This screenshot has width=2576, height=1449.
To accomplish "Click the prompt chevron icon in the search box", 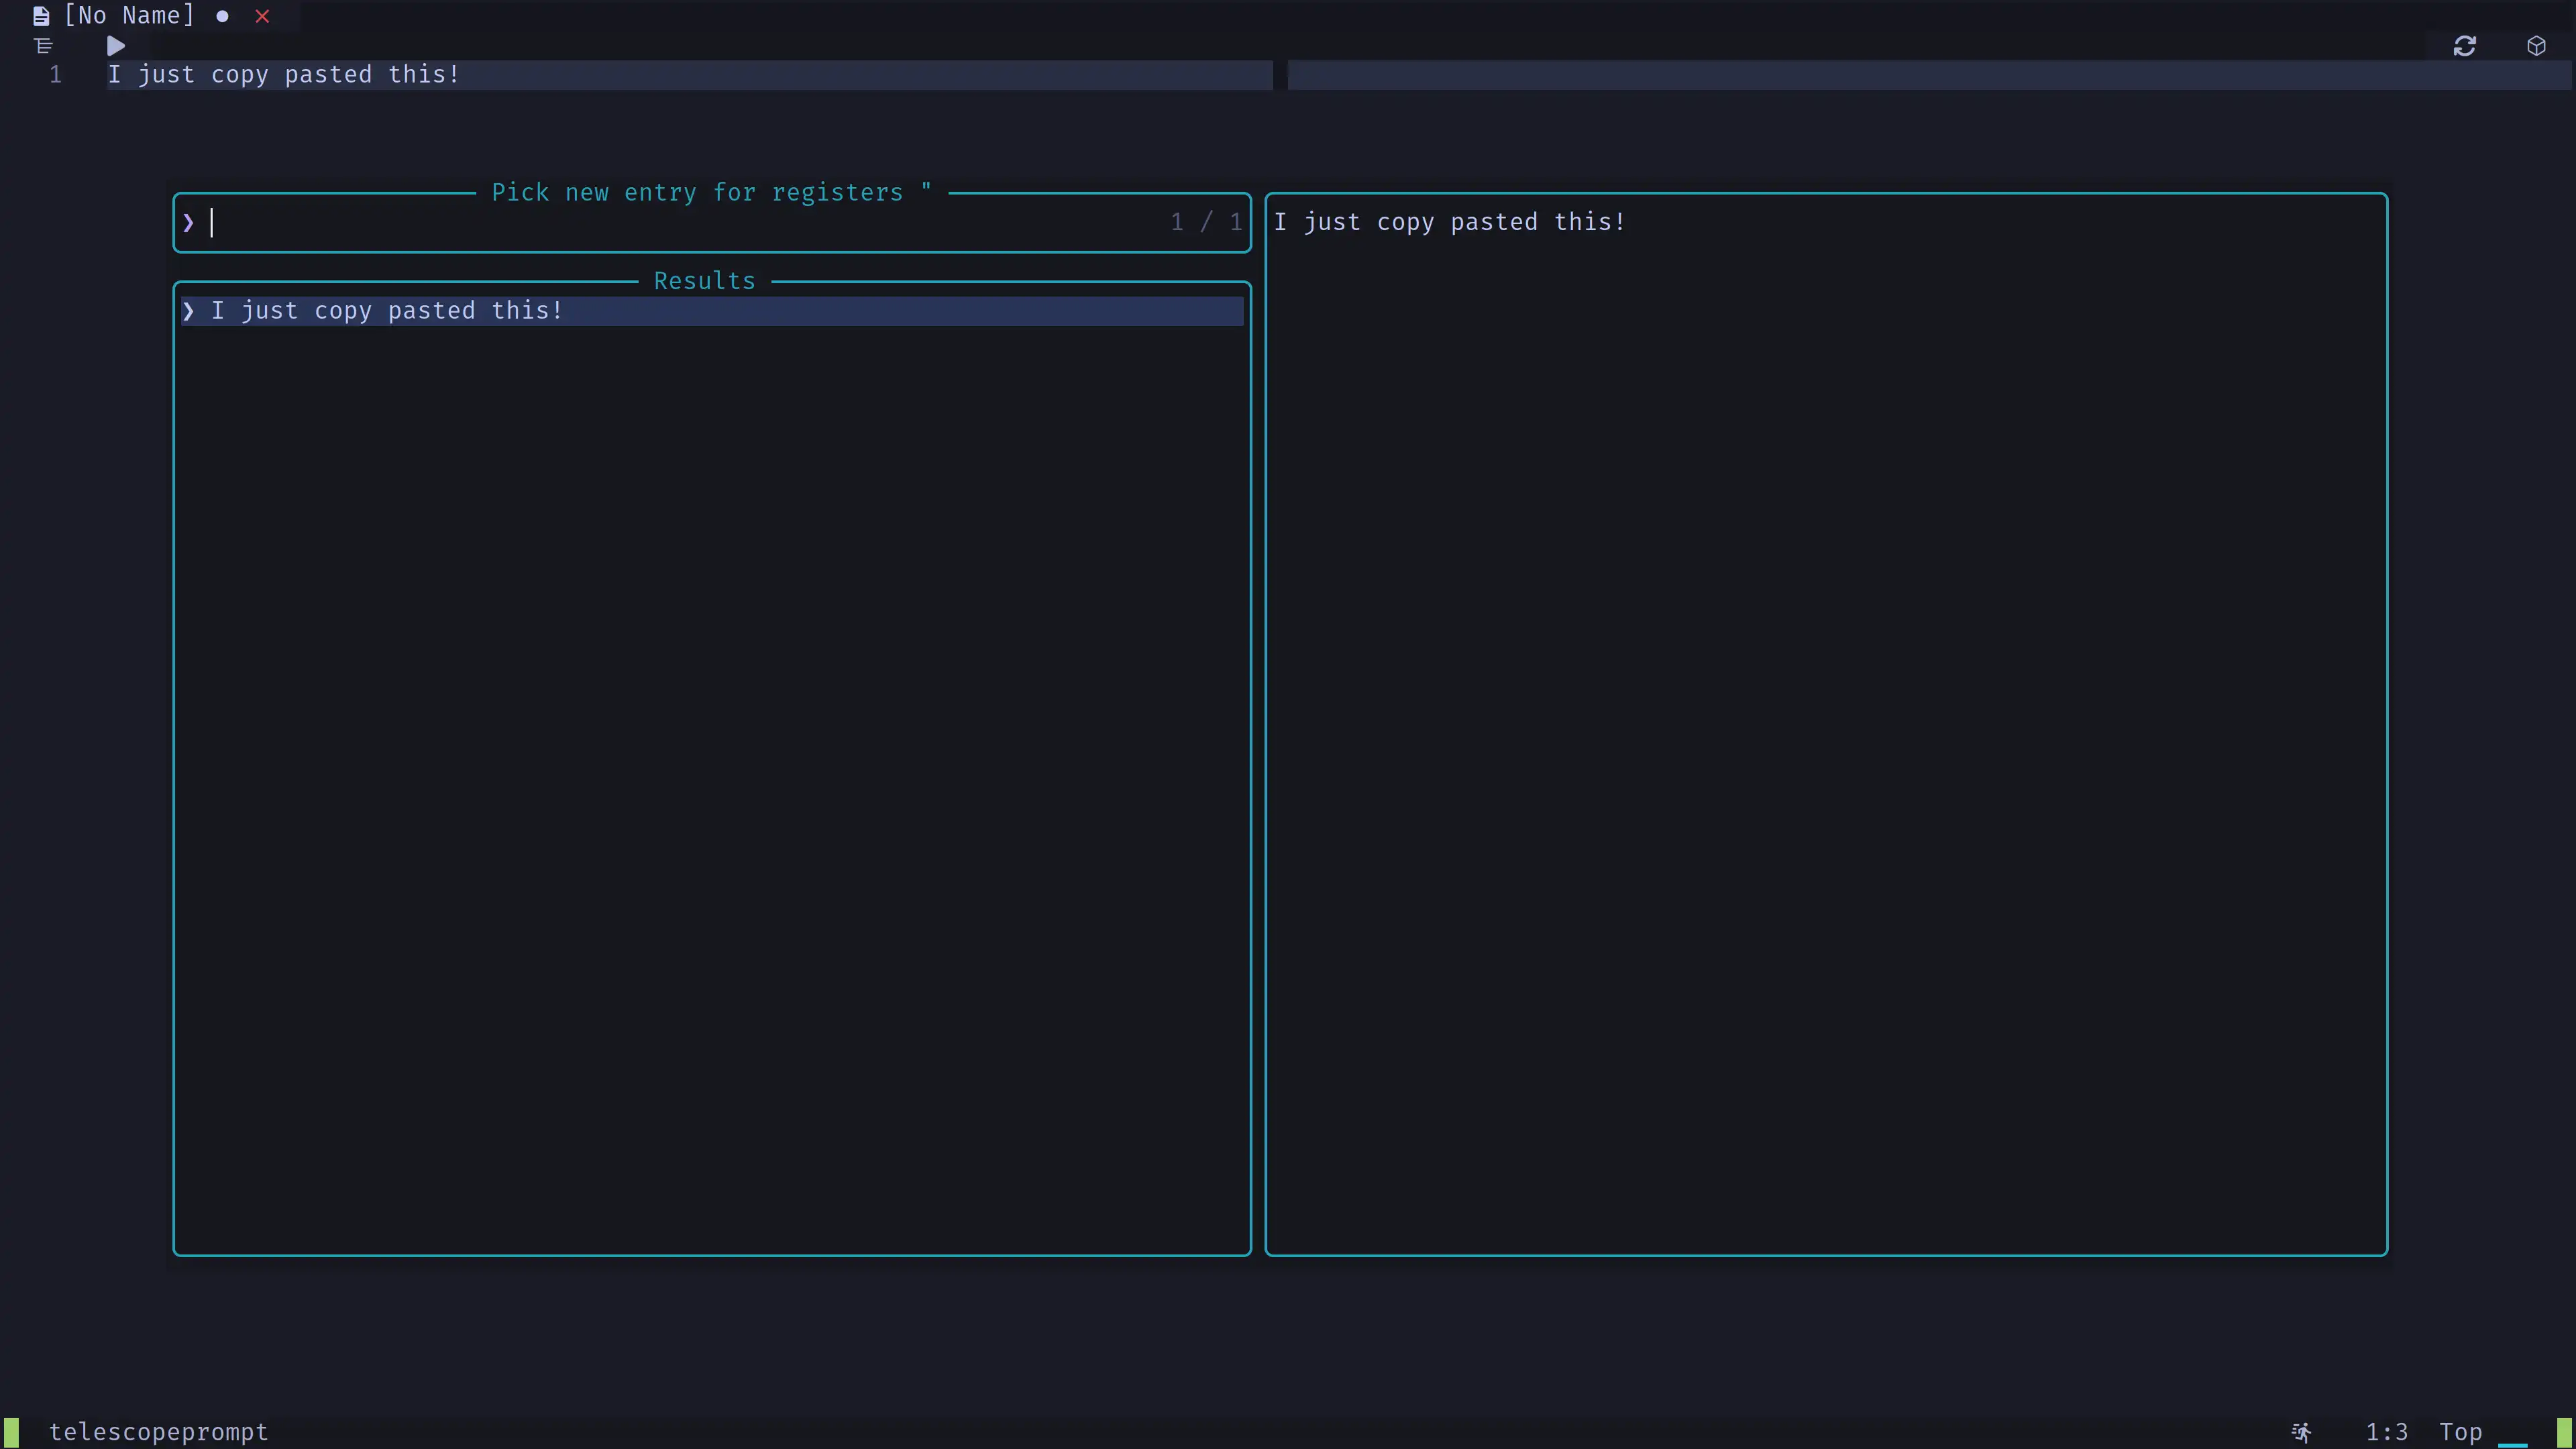I will tap(188, 222).
